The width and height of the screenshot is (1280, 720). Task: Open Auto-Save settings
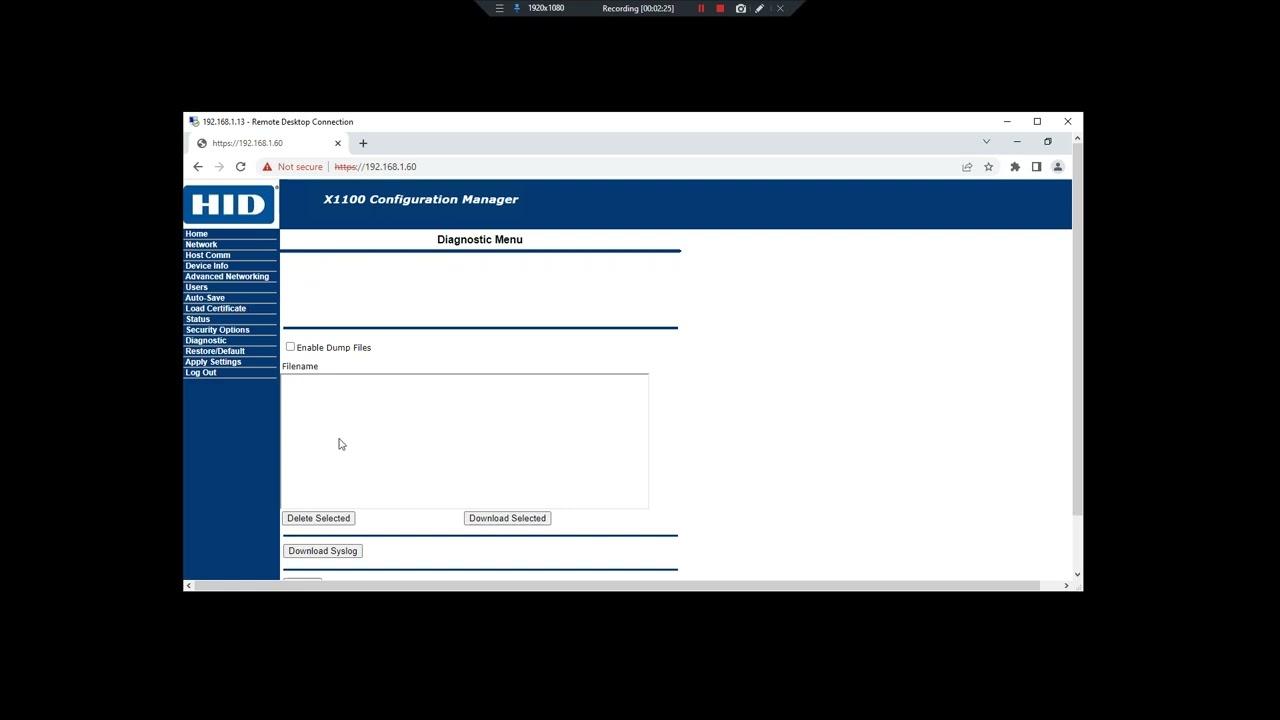tap(205, 298)
